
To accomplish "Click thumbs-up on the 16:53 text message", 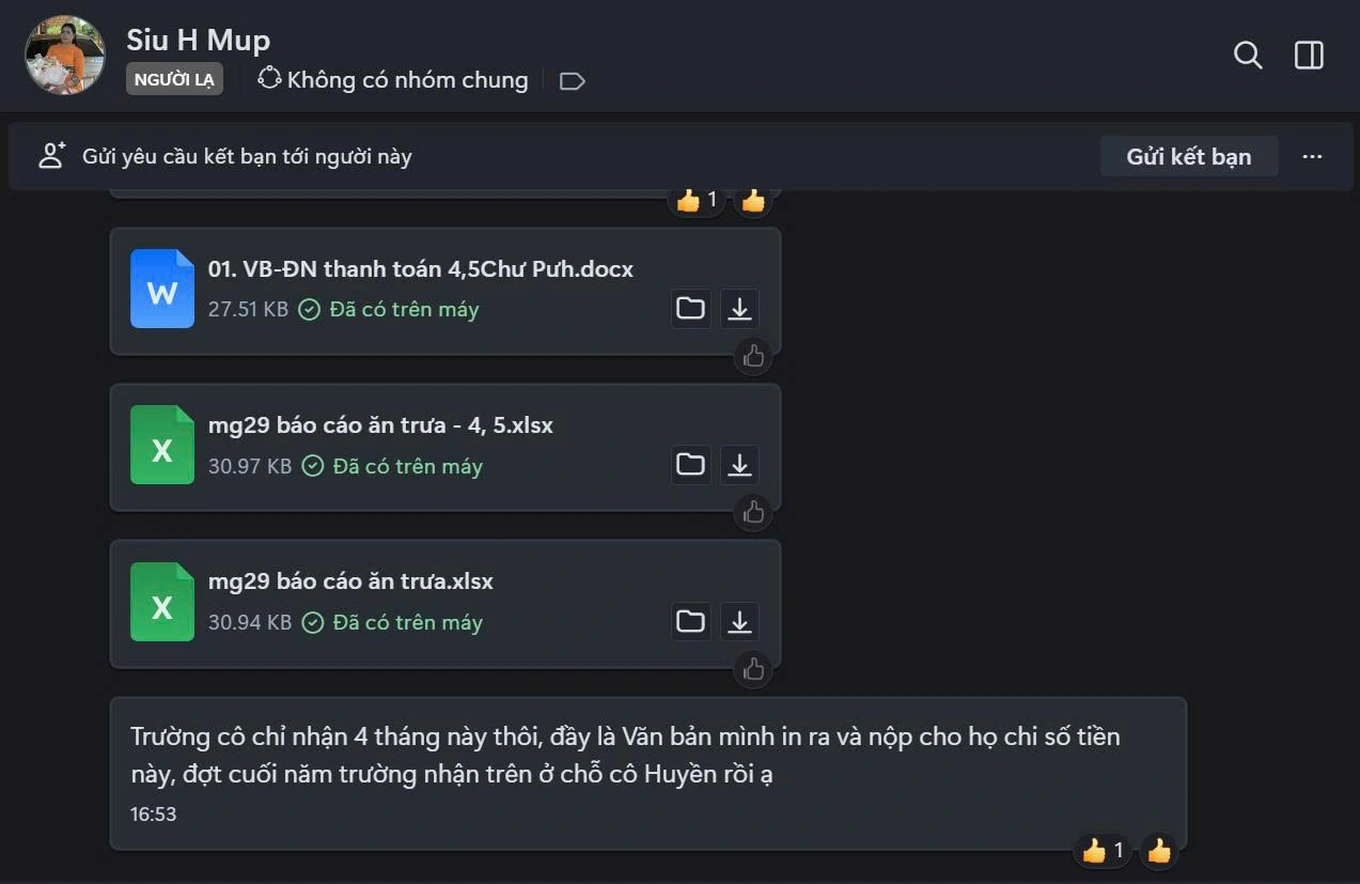I will tap(1158, 851).
